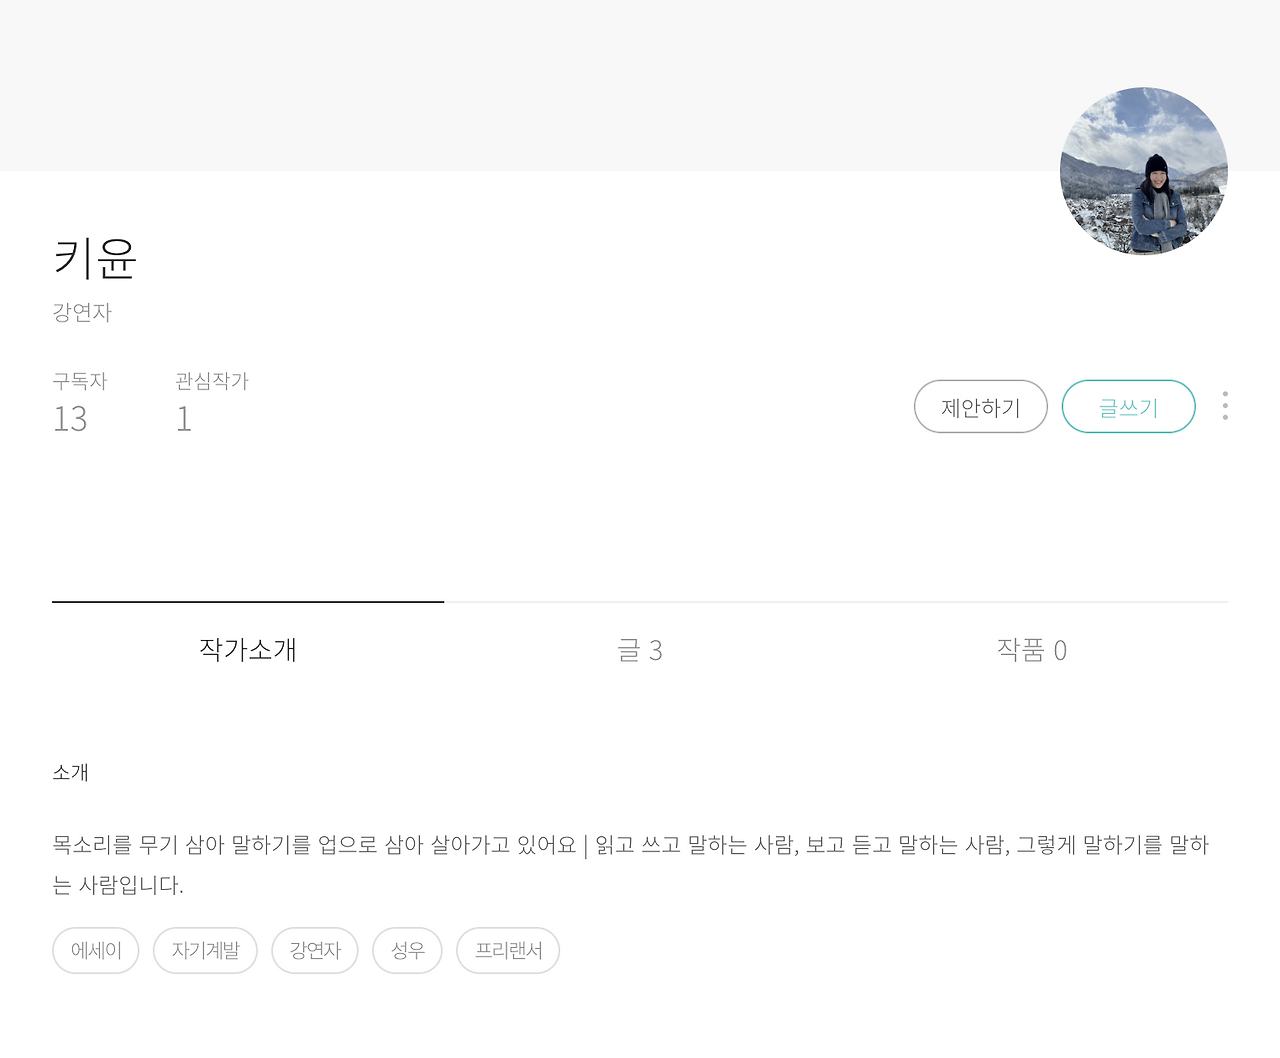Click the active tab underline indicator

click(x=248, y=602)
